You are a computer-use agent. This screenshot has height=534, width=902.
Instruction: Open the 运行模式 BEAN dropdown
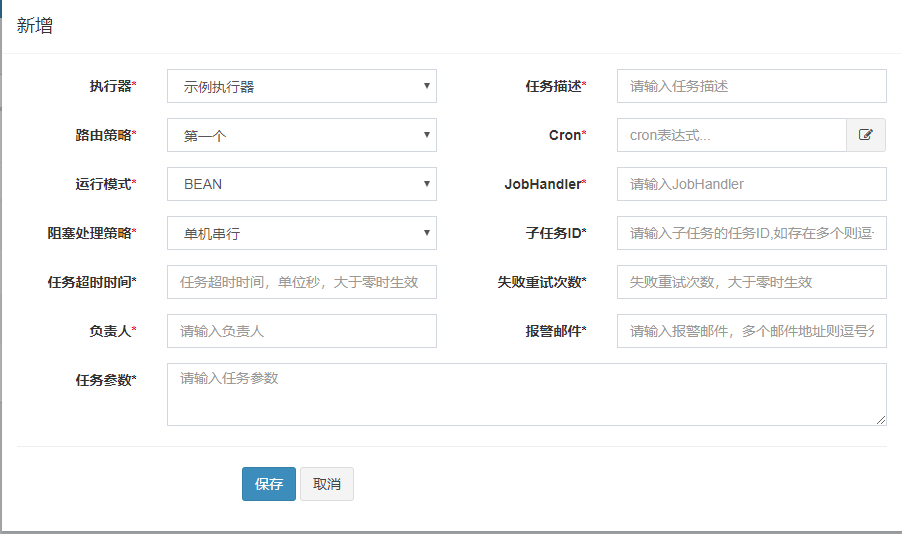click(x=302, y=184)
